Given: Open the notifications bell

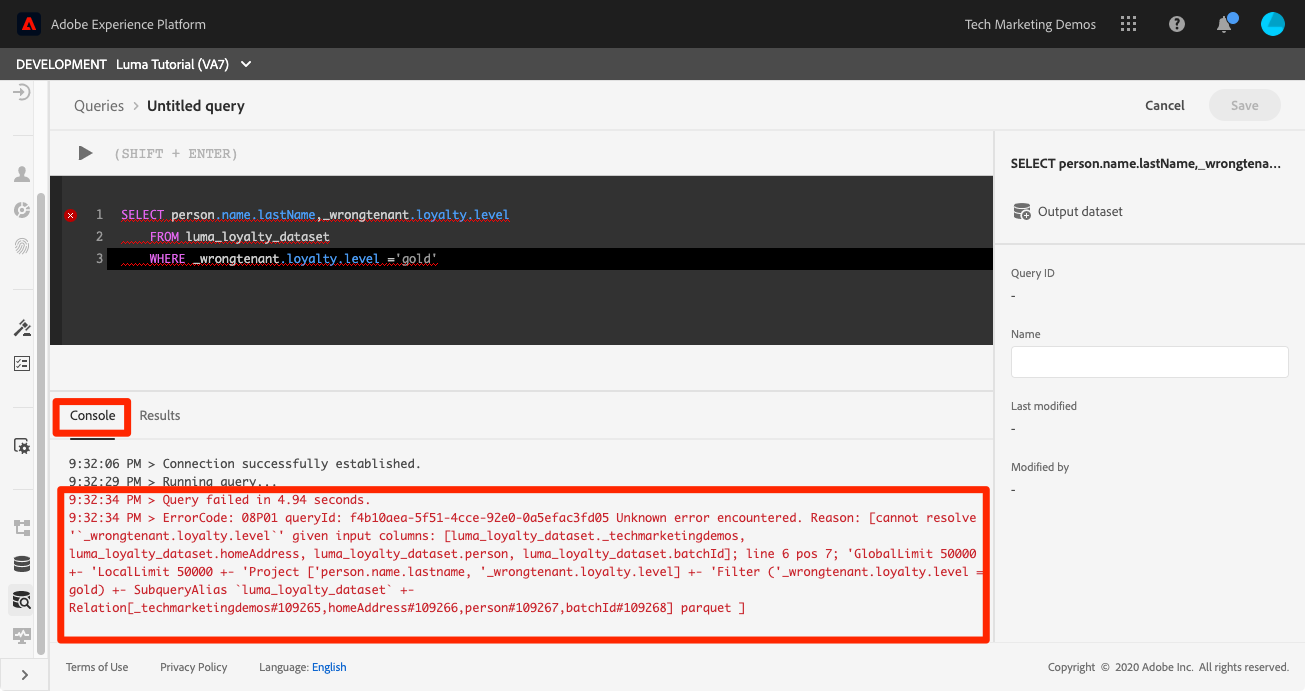Looking at the screenshot, I should [1225, 24].
